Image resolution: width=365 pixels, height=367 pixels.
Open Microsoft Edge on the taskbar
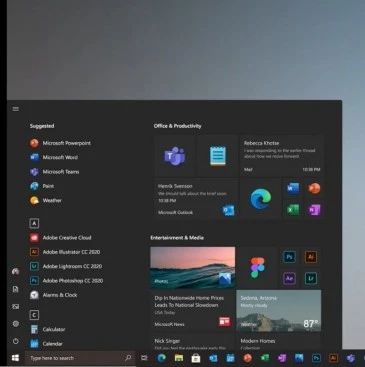click(x=162, y=358)
